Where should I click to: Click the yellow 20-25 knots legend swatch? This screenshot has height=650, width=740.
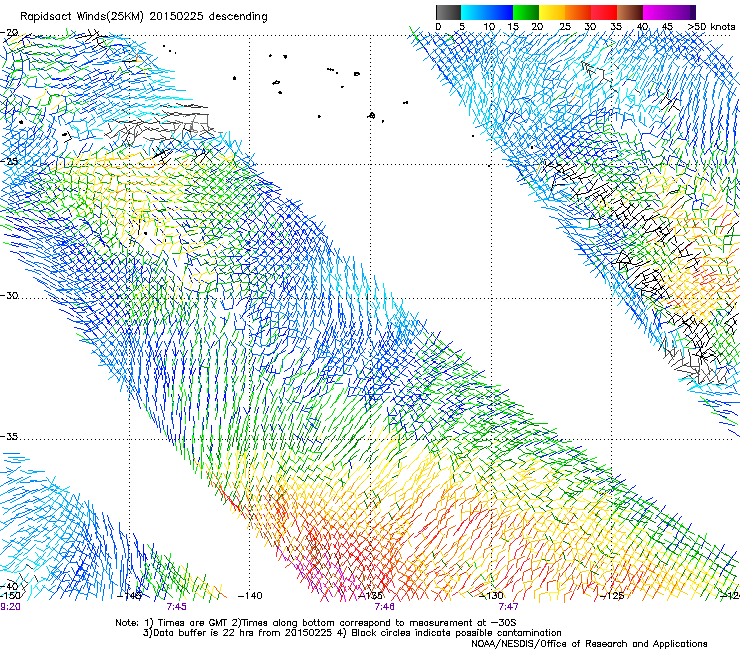(552, 12)
